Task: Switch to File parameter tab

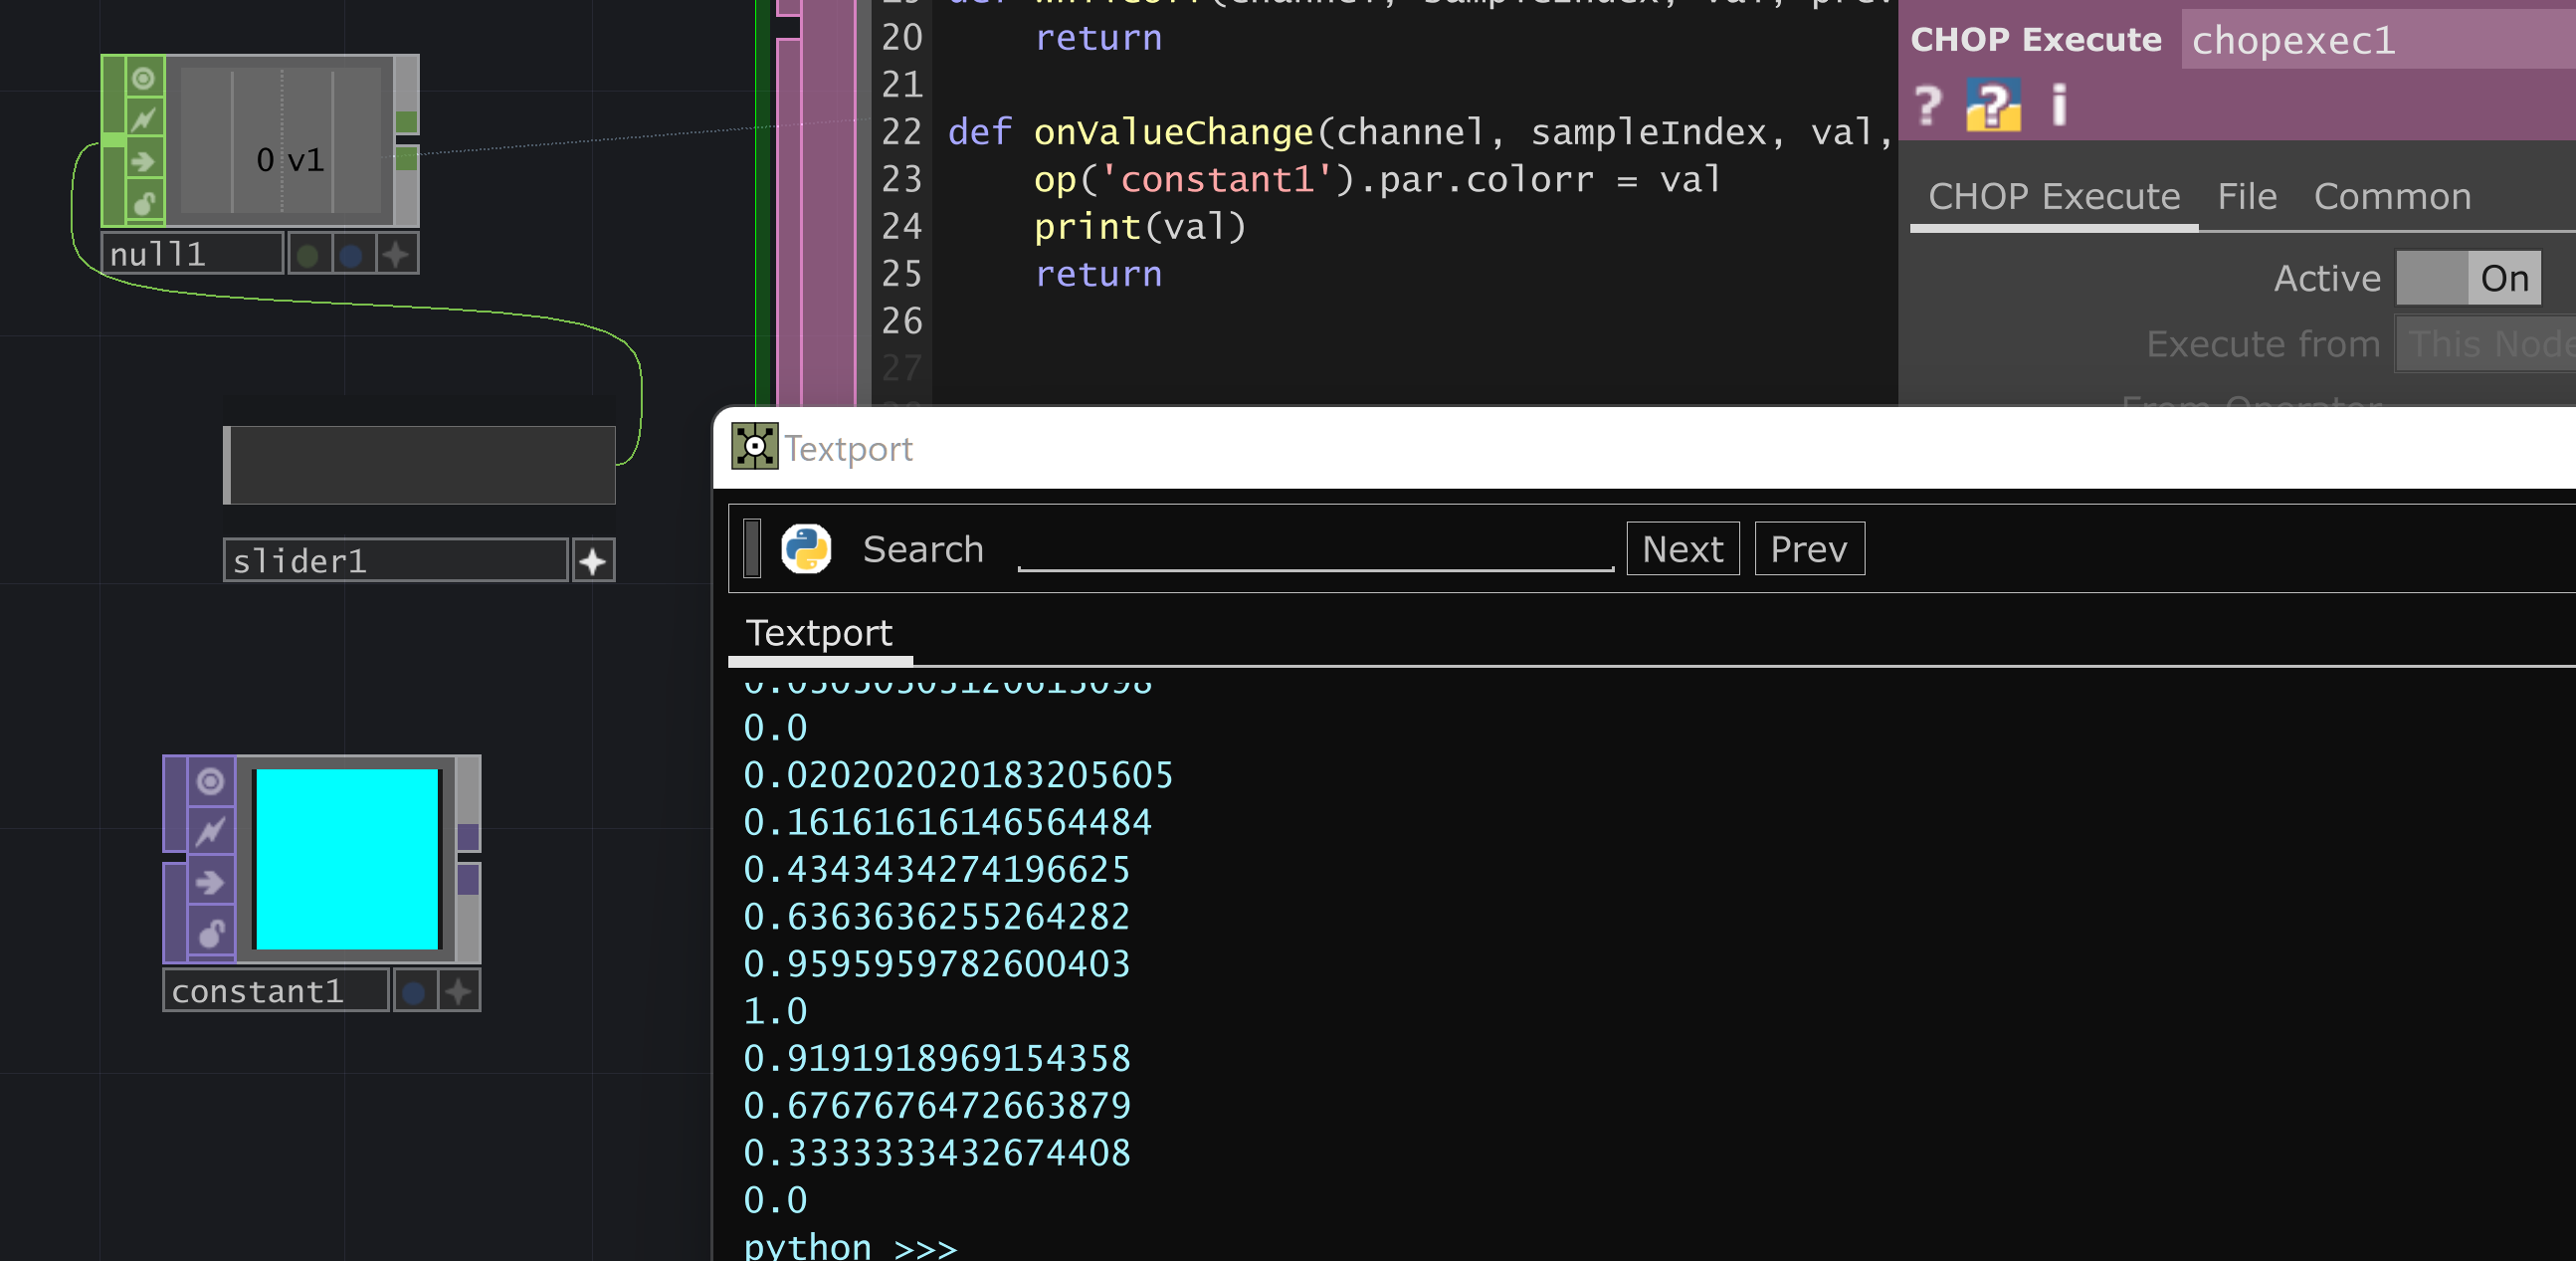Action: click(2246, 197)
